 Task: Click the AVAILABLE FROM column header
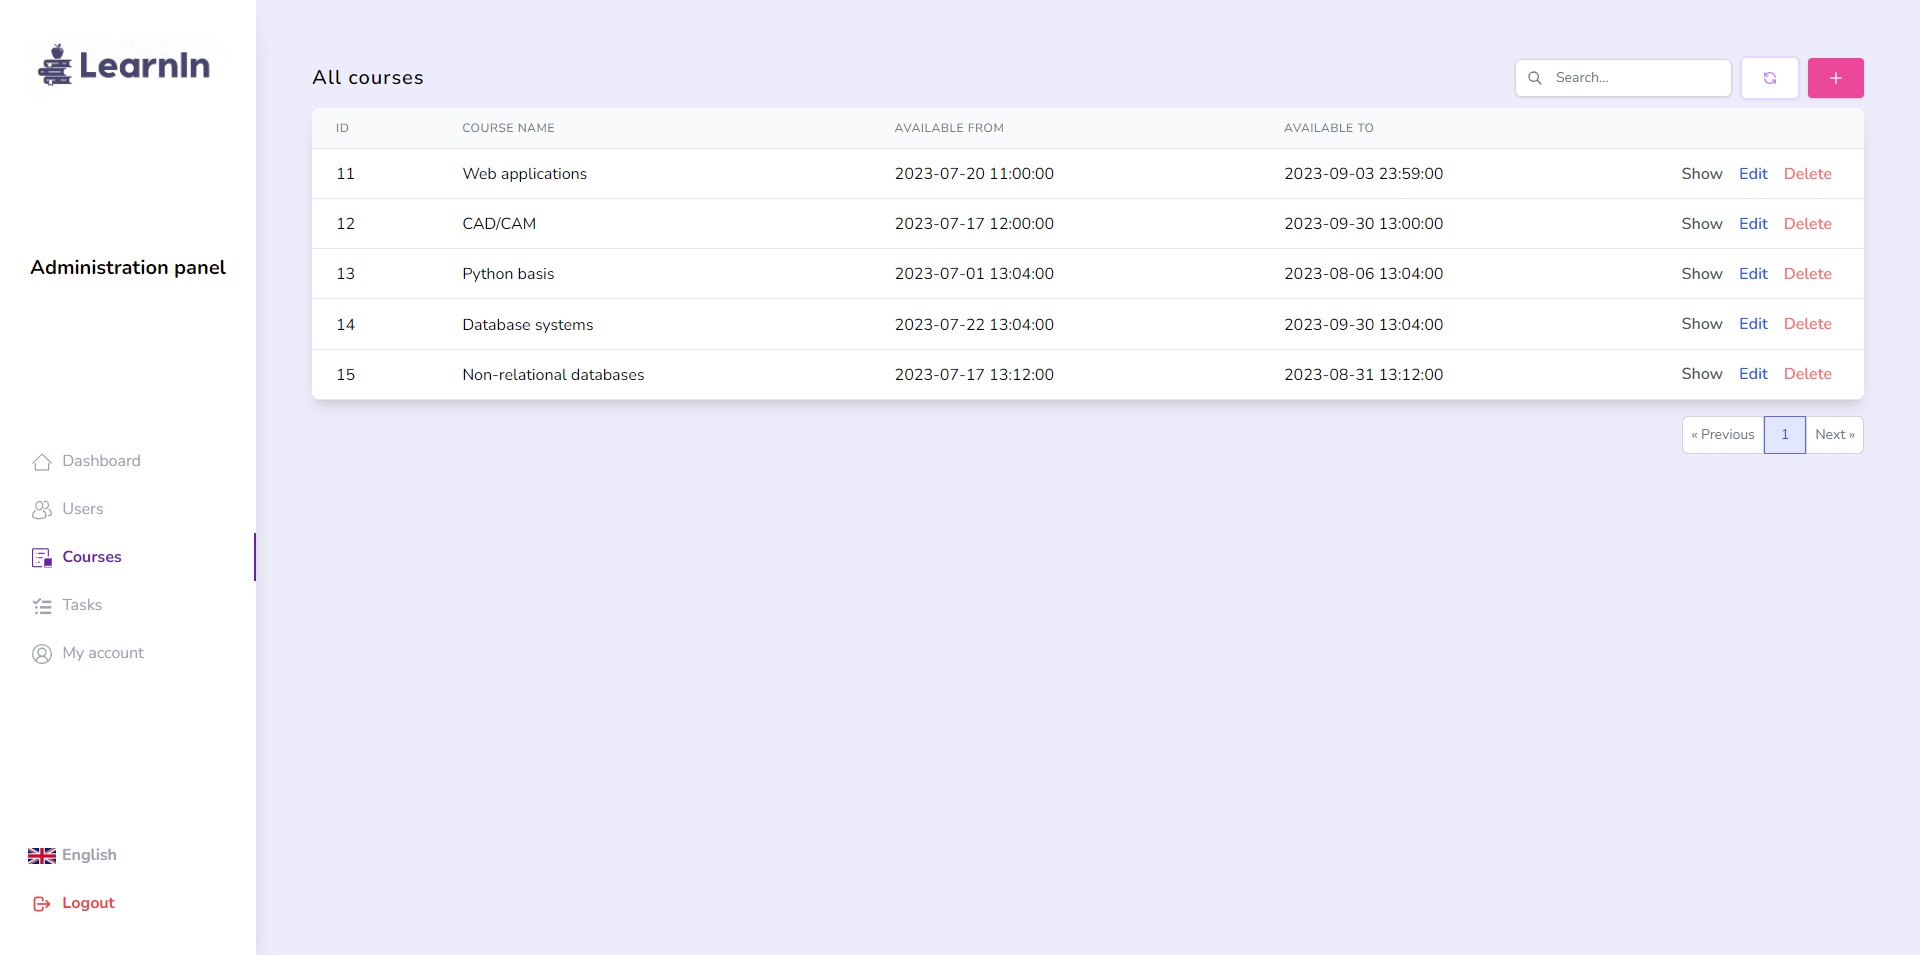tap(949, 128)
